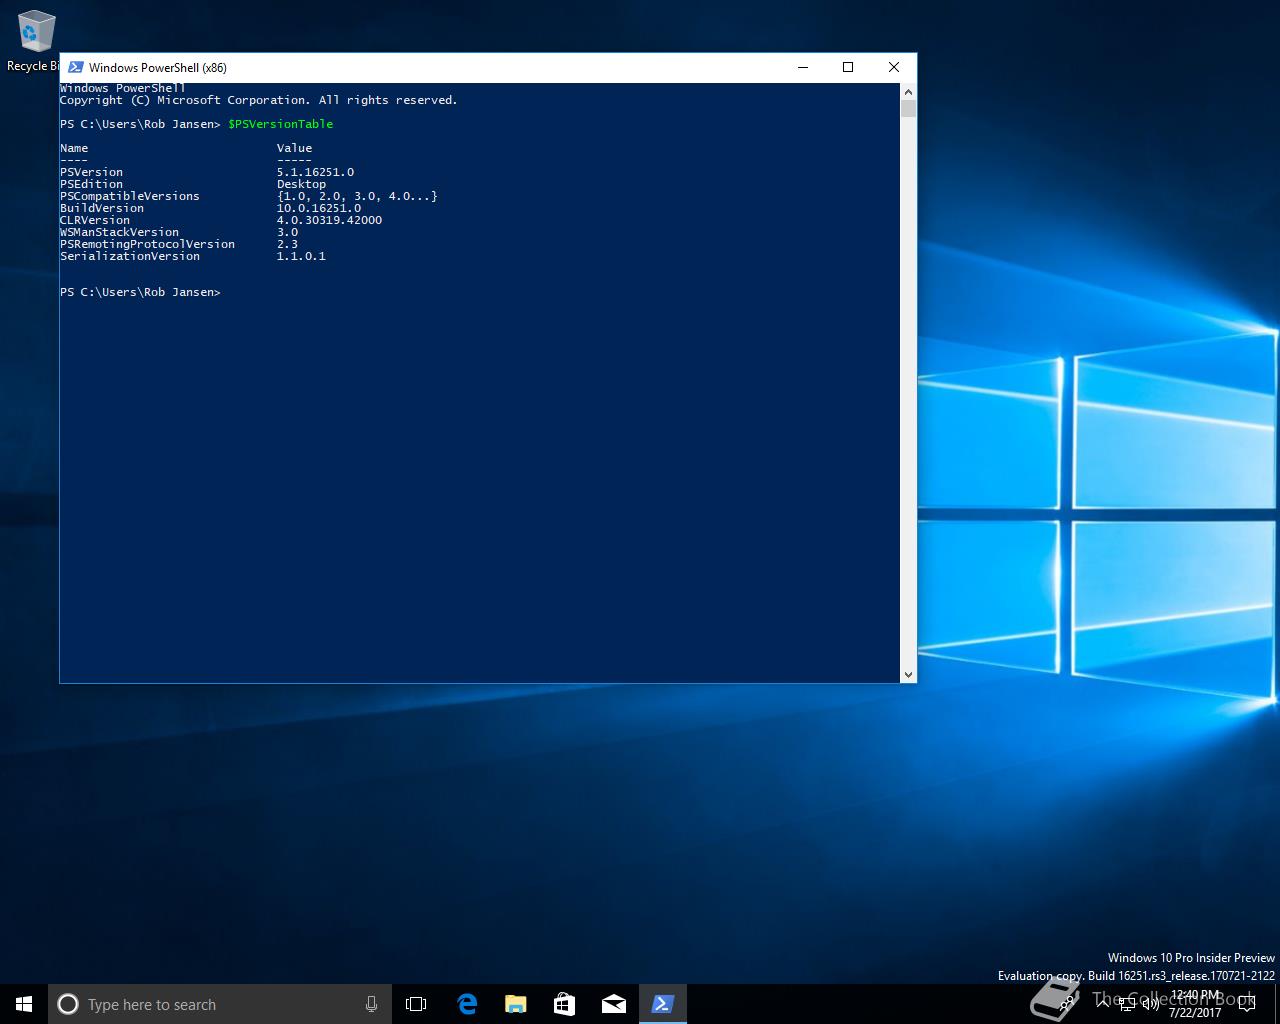This screenshot has width=1280, height=1024.
Task: Open the Mail app from the taskbar
Action: pyautogui.click(x=614, y=1004)
